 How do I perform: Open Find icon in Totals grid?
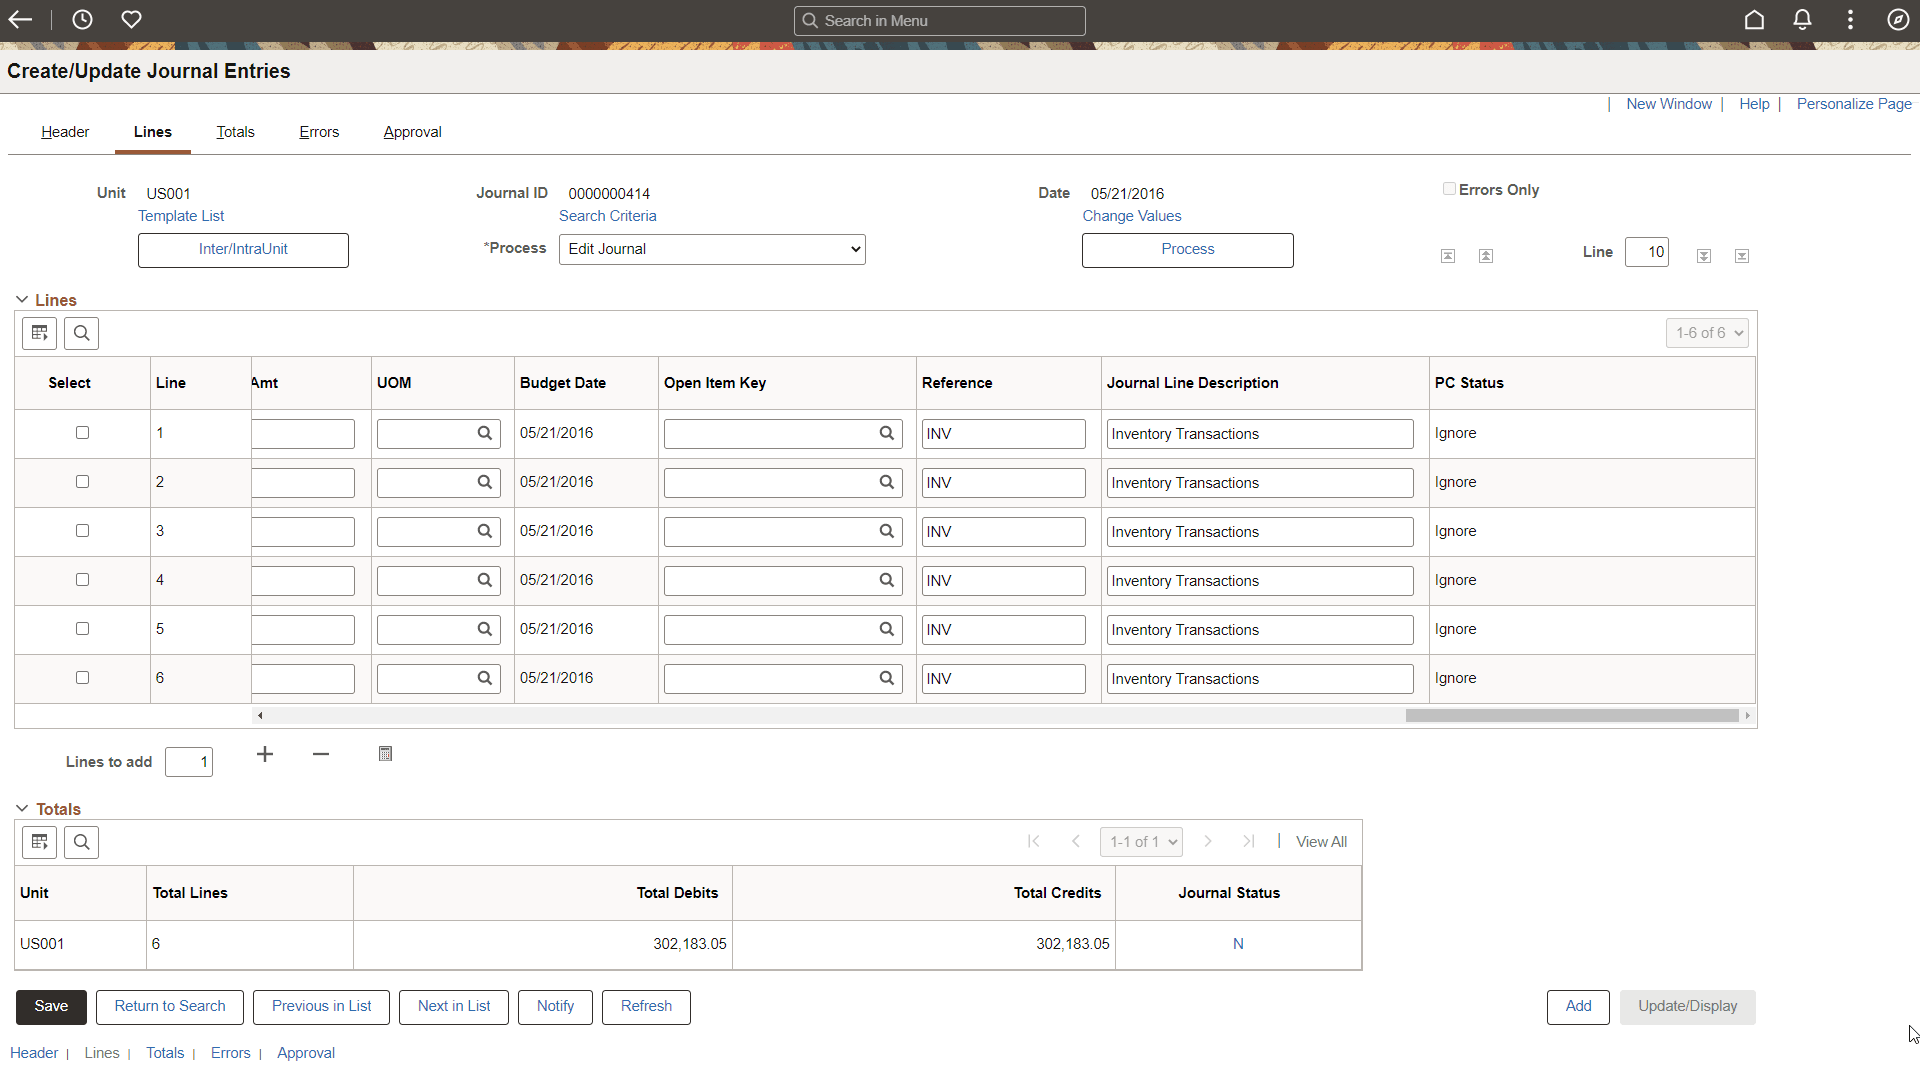[81, 842]
